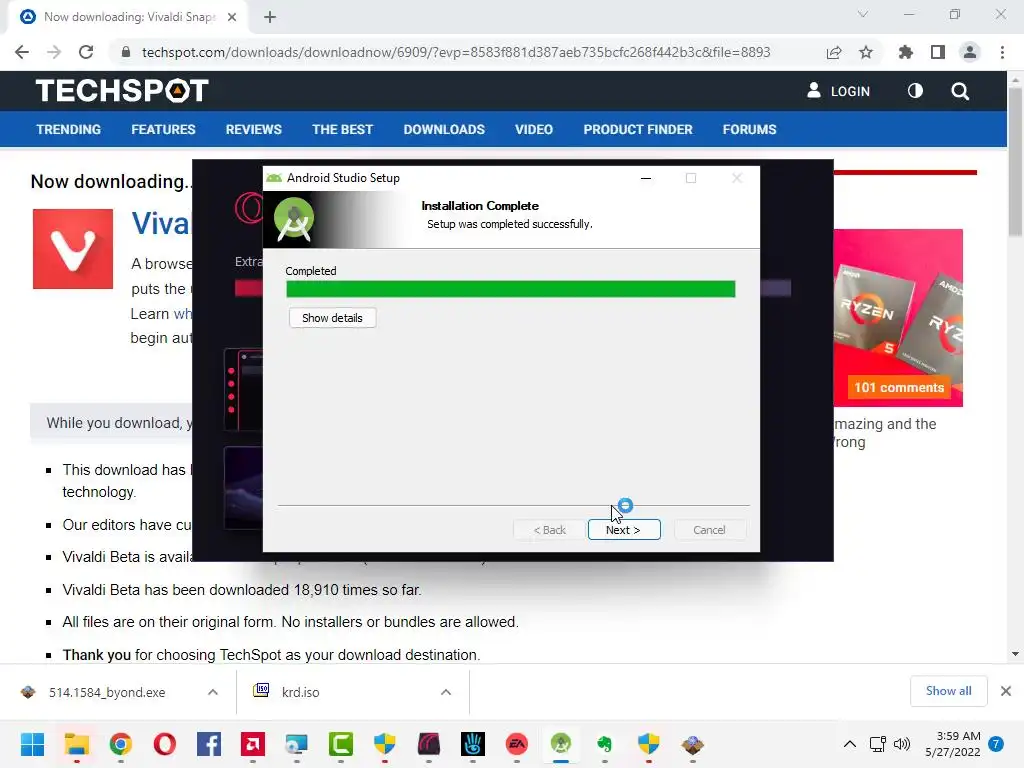This screenshot has width=1024, height=768.
Task: Open Android Studio taskbar icon
Action: tap(560, 744)
